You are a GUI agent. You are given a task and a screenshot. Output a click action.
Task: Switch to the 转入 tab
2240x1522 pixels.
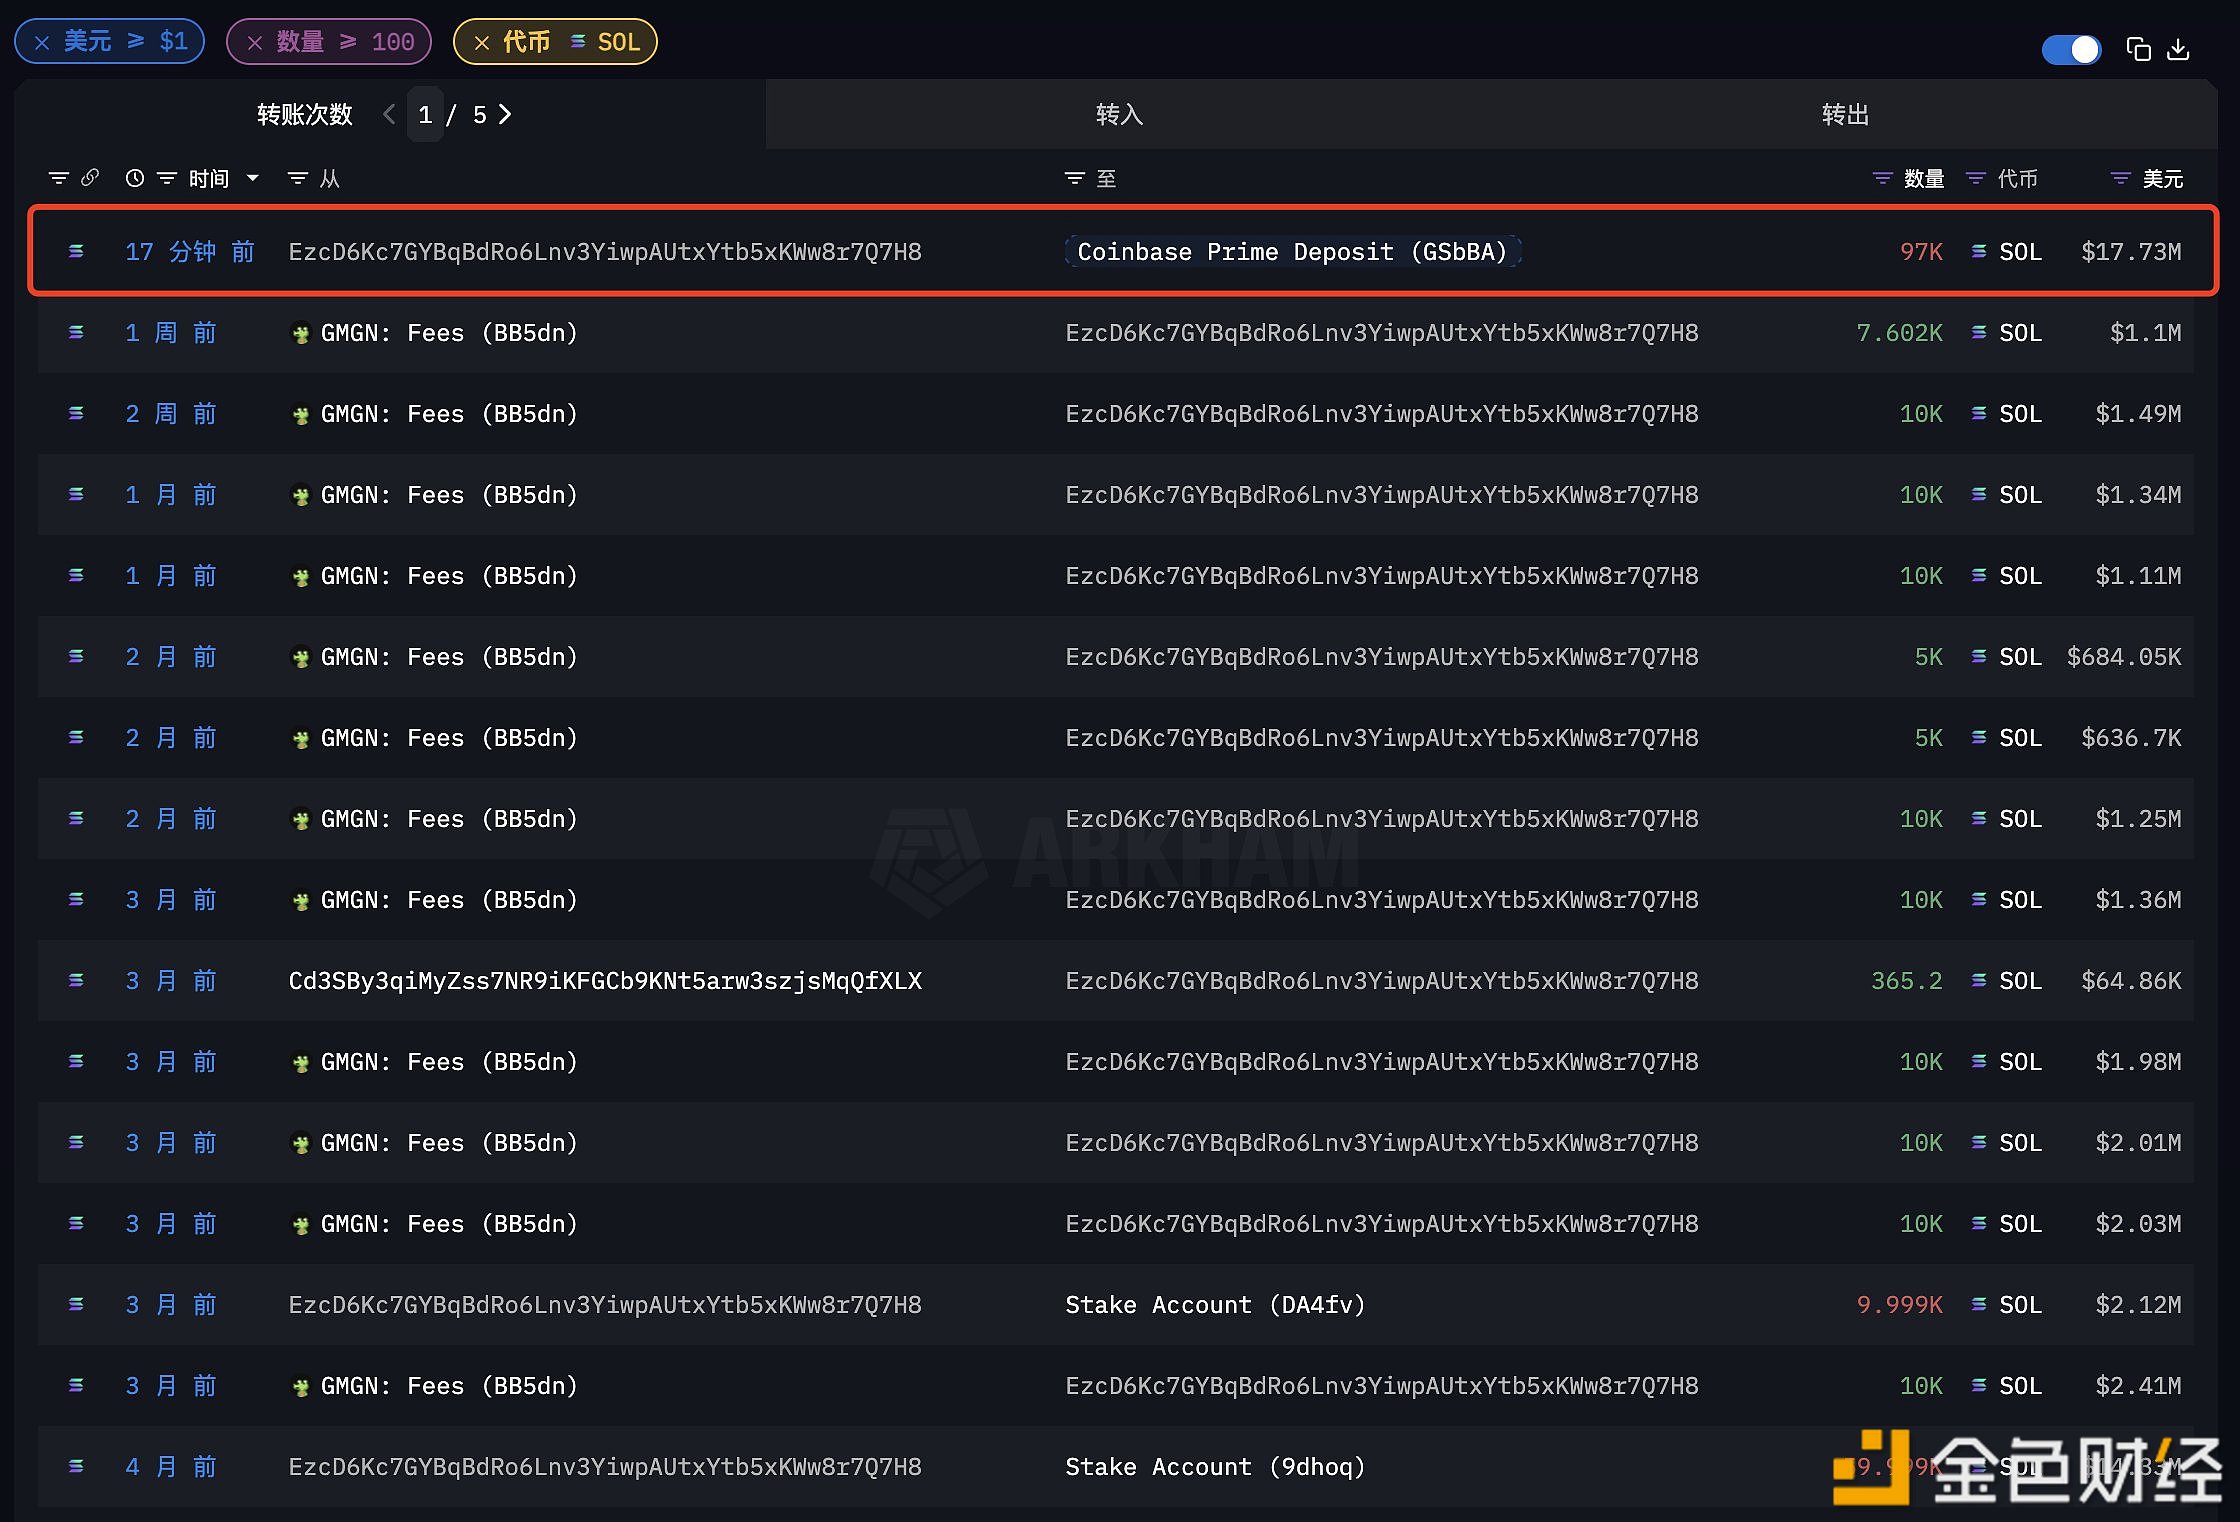tap(1119, 115)
